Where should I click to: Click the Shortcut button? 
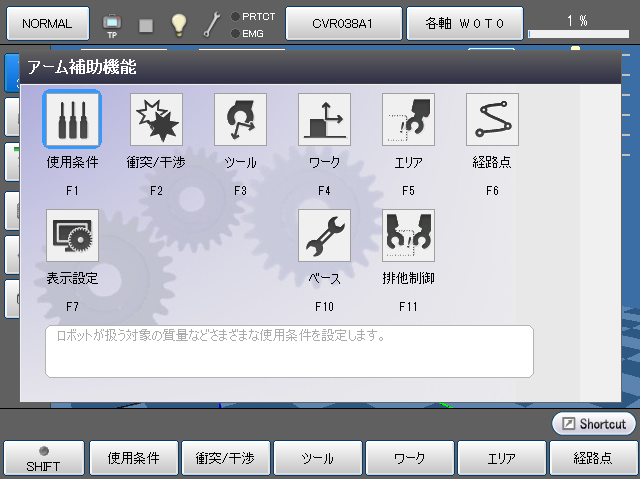pyautogui.click(x=593, y=424)
